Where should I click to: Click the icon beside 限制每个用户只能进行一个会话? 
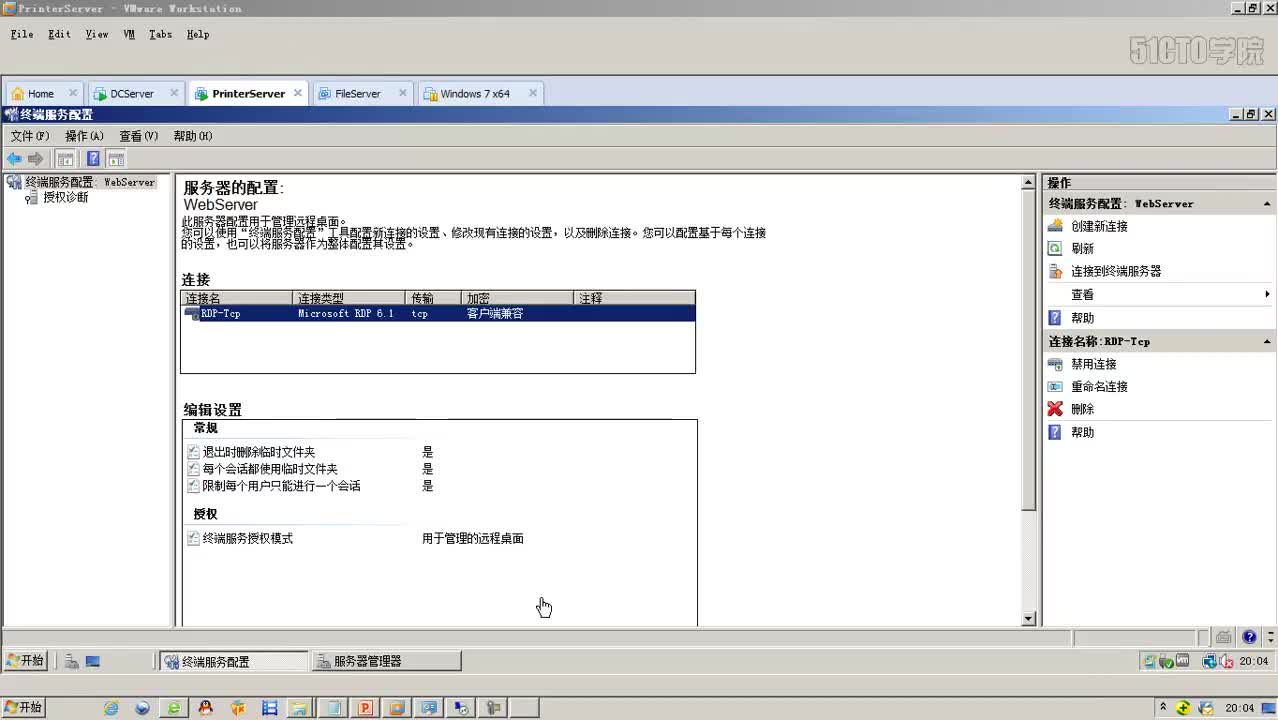click(194, 486)
